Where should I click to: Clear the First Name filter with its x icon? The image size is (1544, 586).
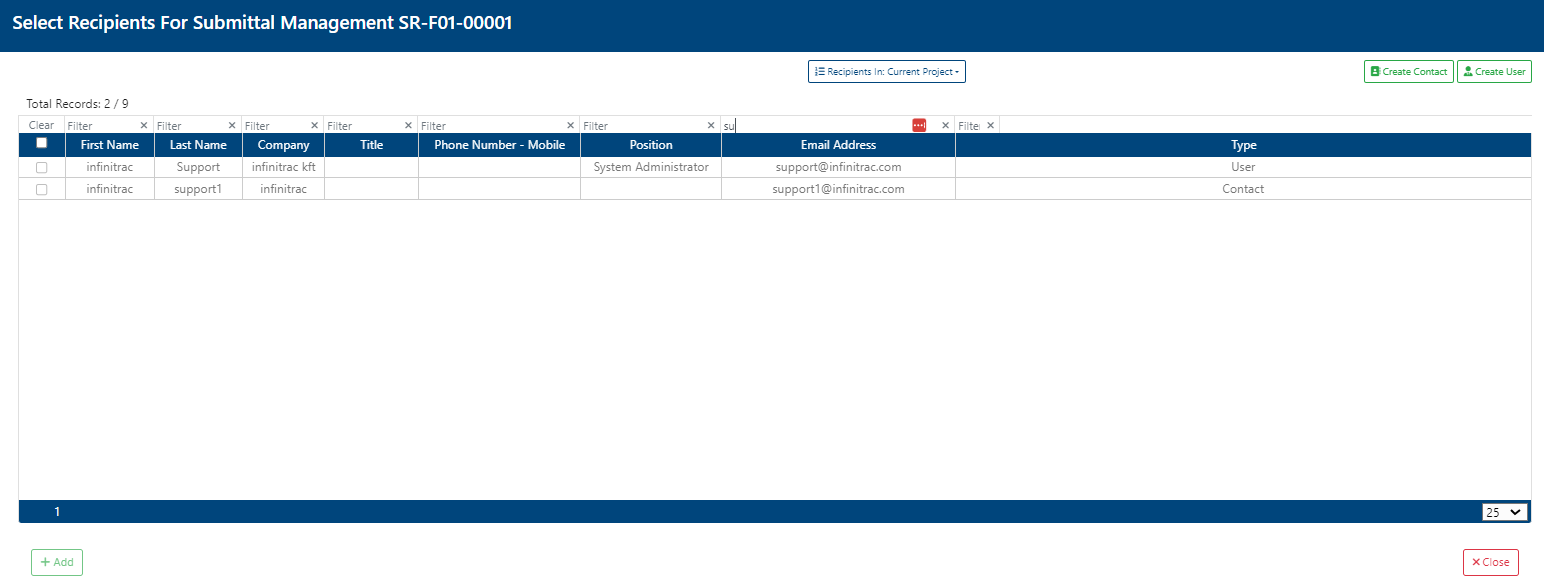click(144, 126)
